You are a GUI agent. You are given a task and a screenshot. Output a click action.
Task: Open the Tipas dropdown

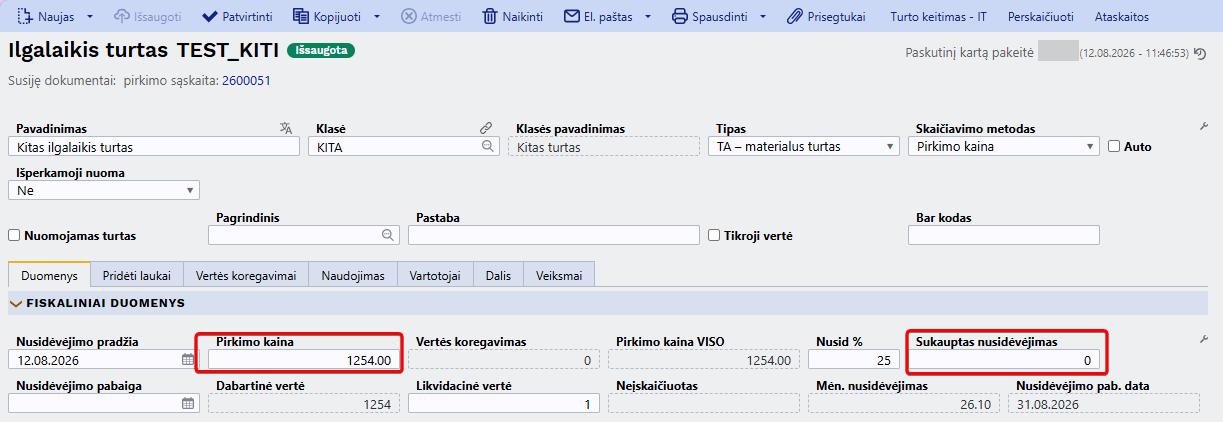(x=804, y=147)
